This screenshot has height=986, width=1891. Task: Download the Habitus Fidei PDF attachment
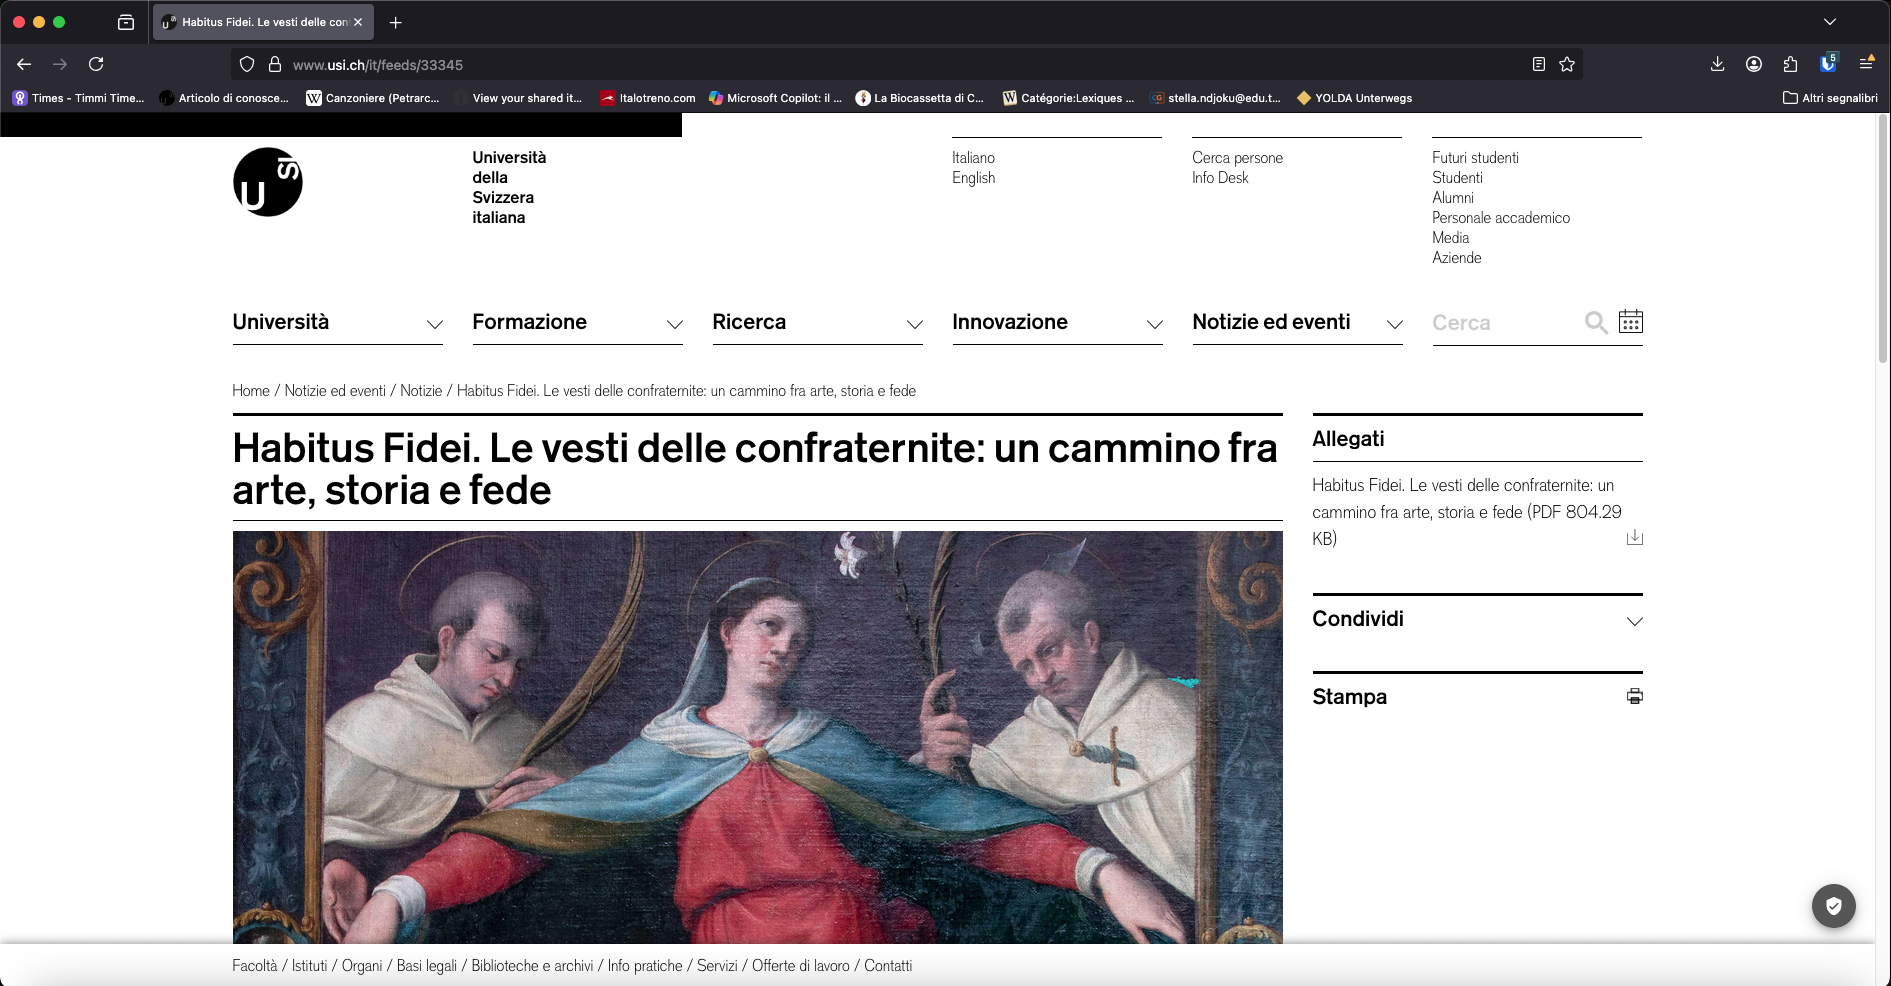[1634, 538]
